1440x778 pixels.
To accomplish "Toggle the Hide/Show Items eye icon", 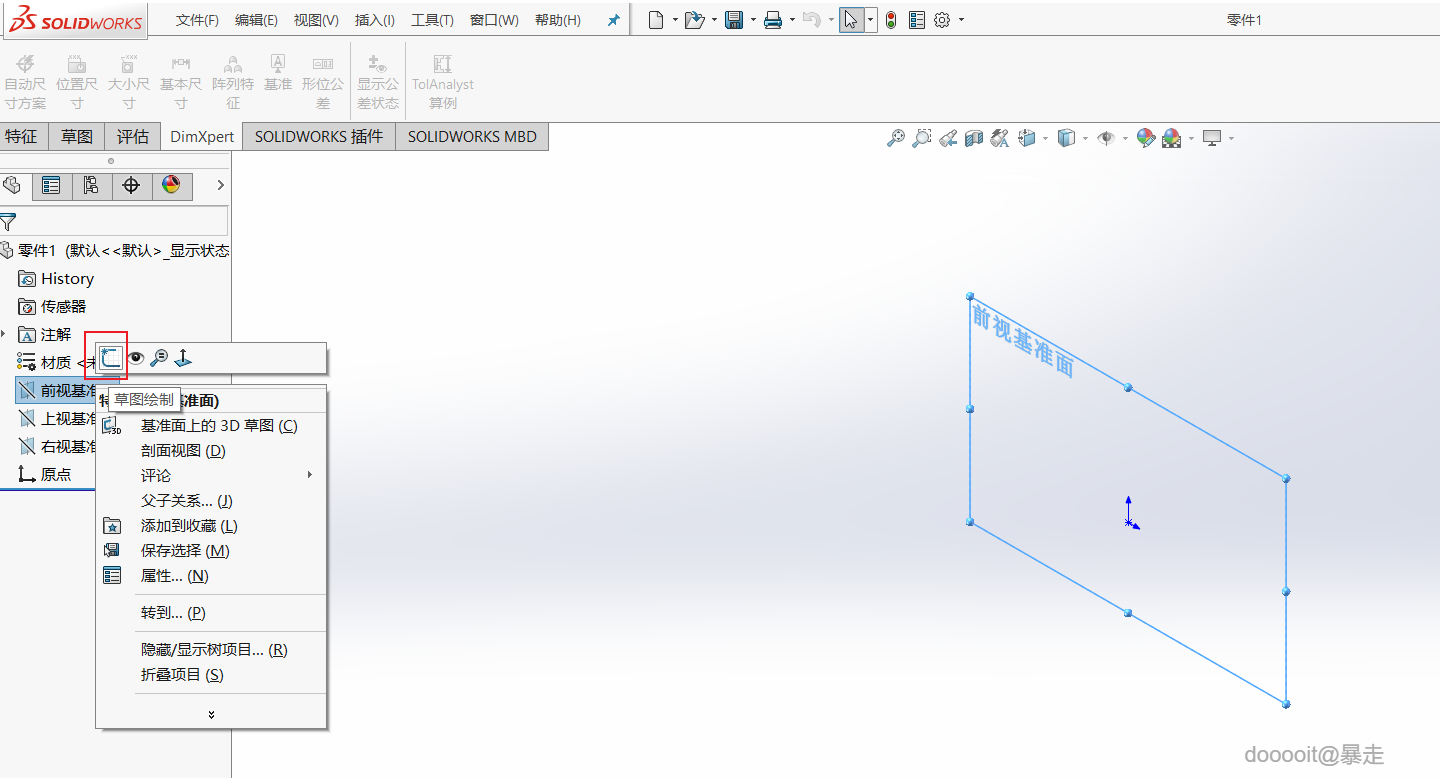I will pyautogui.click(x=1105, y=138).
